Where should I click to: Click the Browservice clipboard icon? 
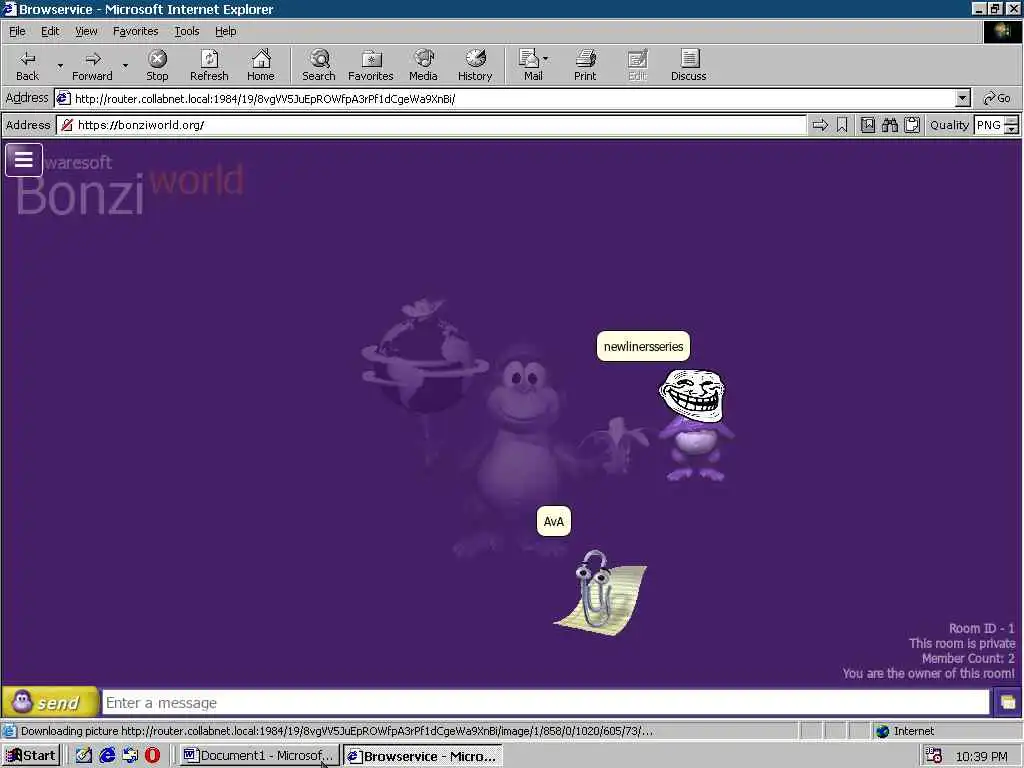point(912,125)
